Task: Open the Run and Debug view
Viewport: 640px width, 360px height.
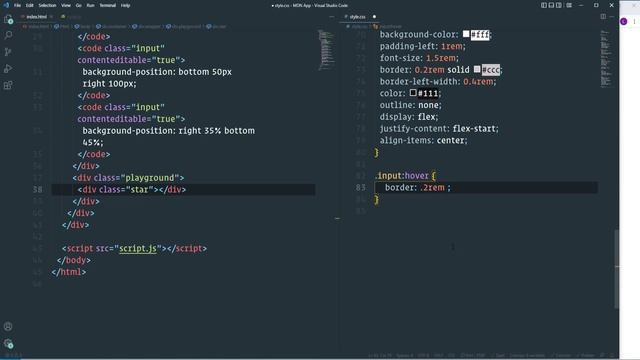Action: tap(8, 69)
